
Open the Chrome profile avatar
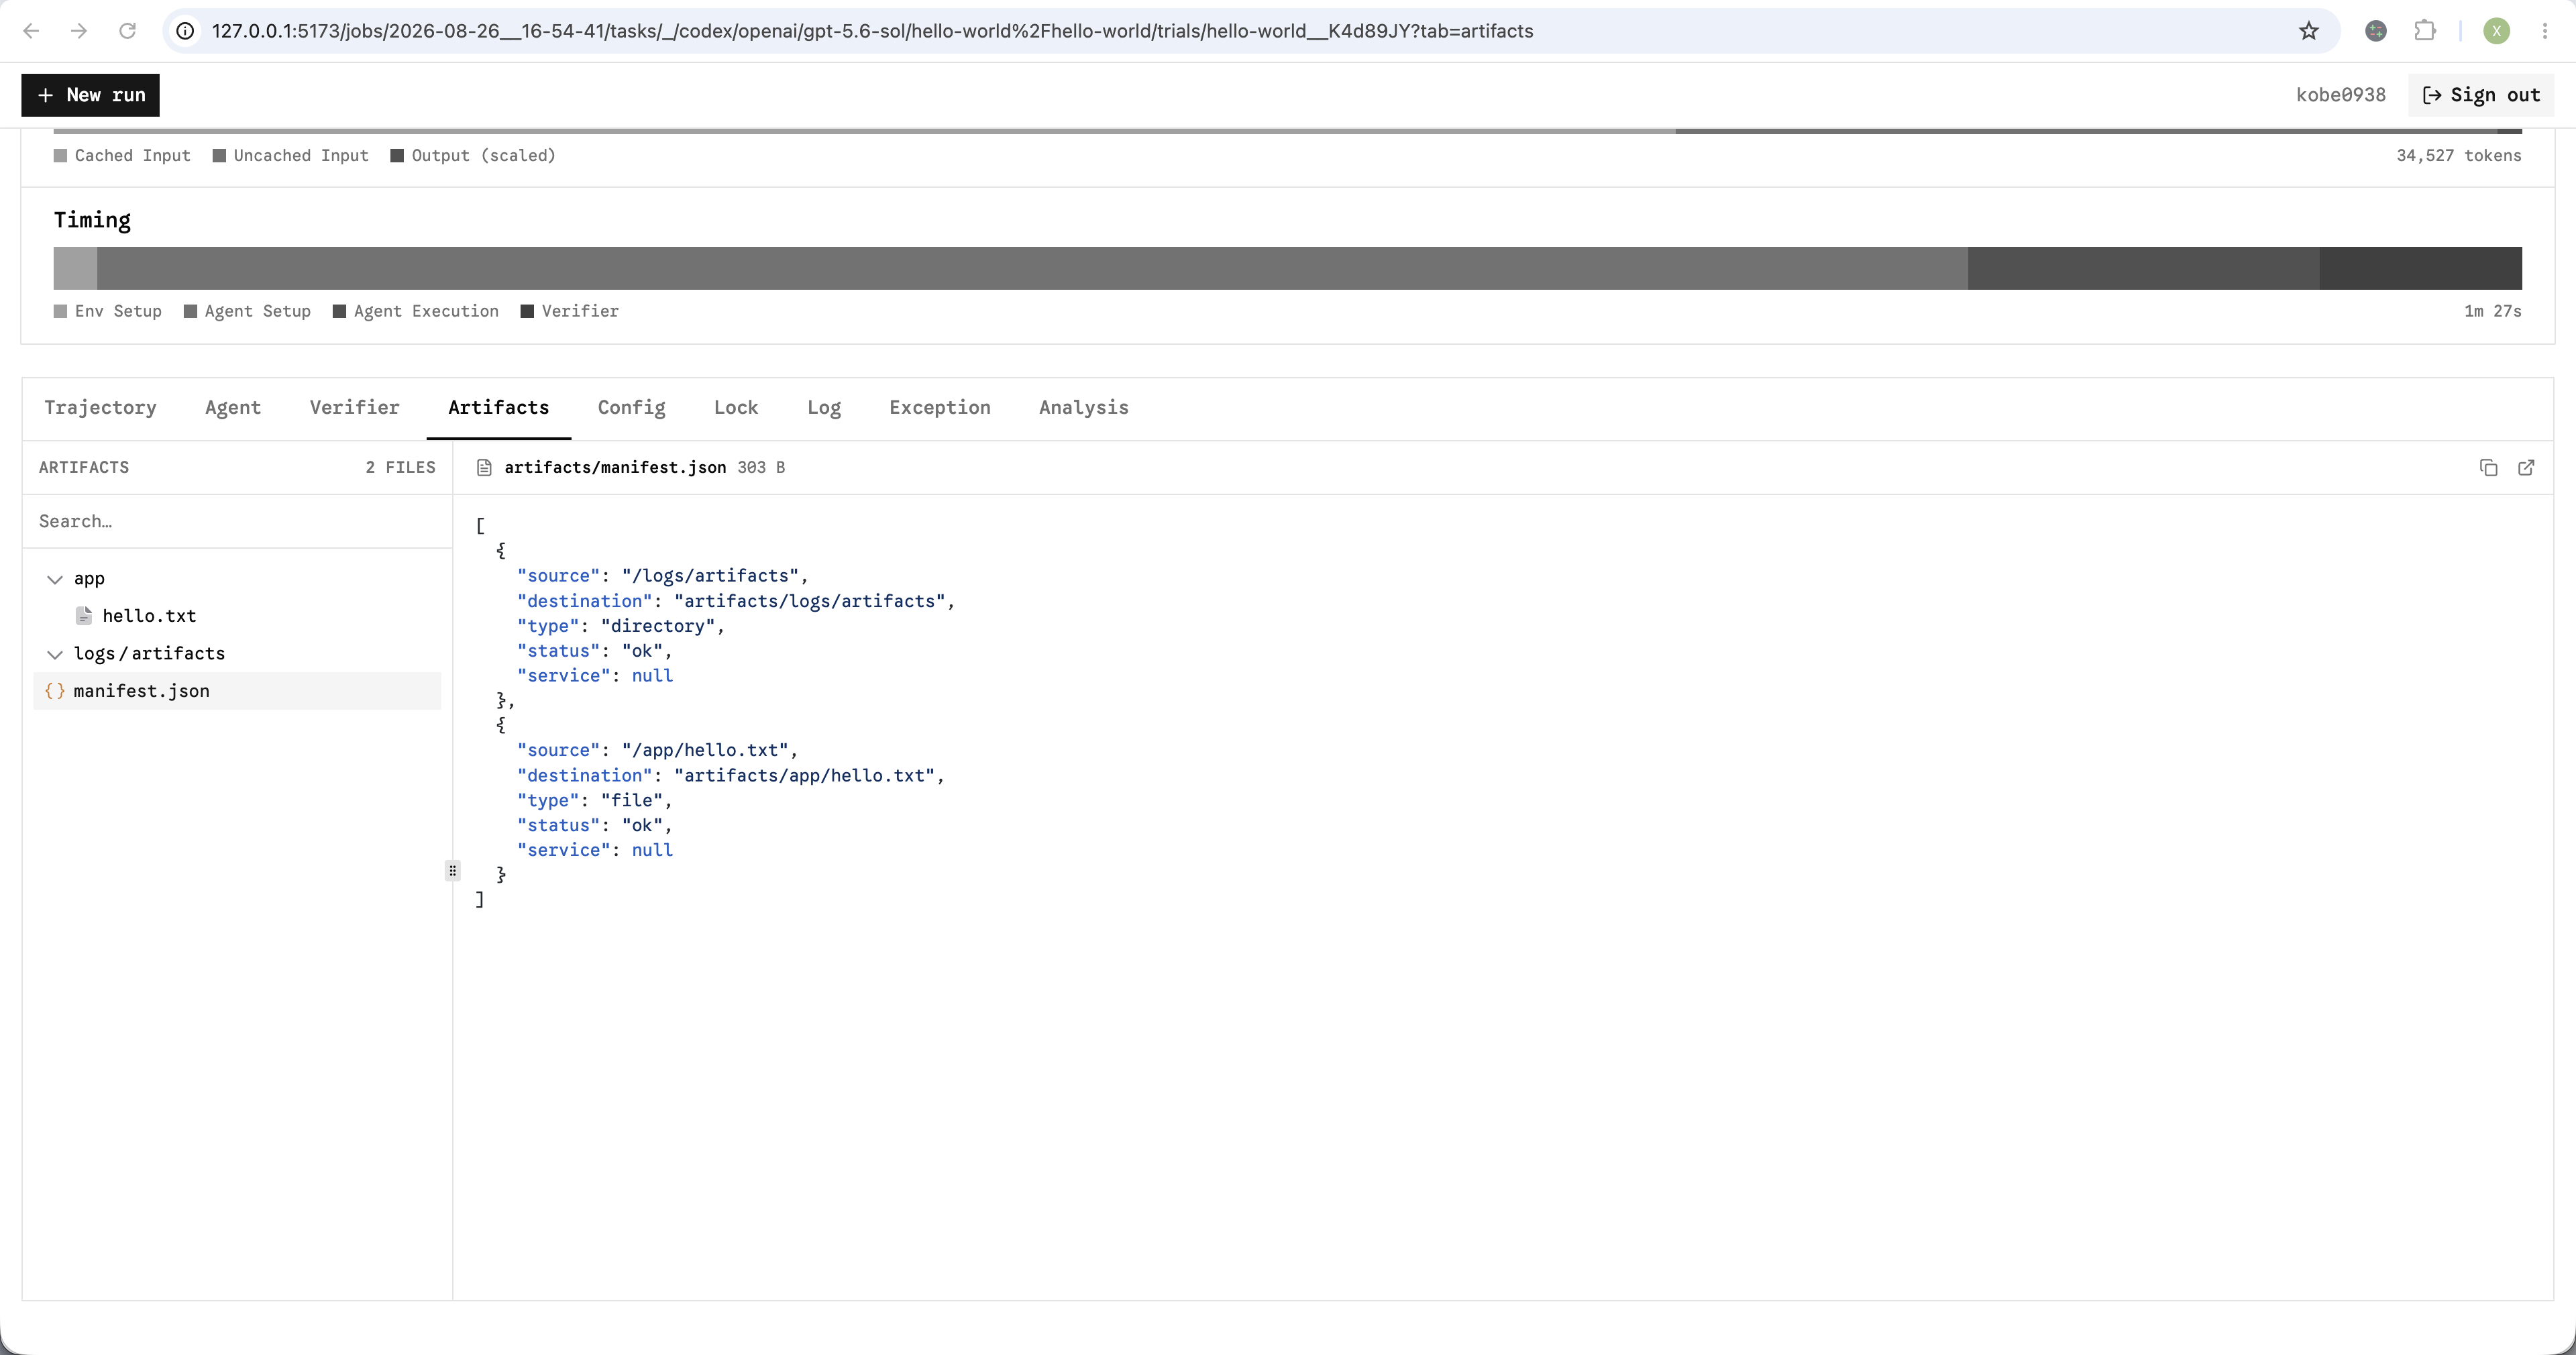pyautogui.click(x=2496, y=31)
